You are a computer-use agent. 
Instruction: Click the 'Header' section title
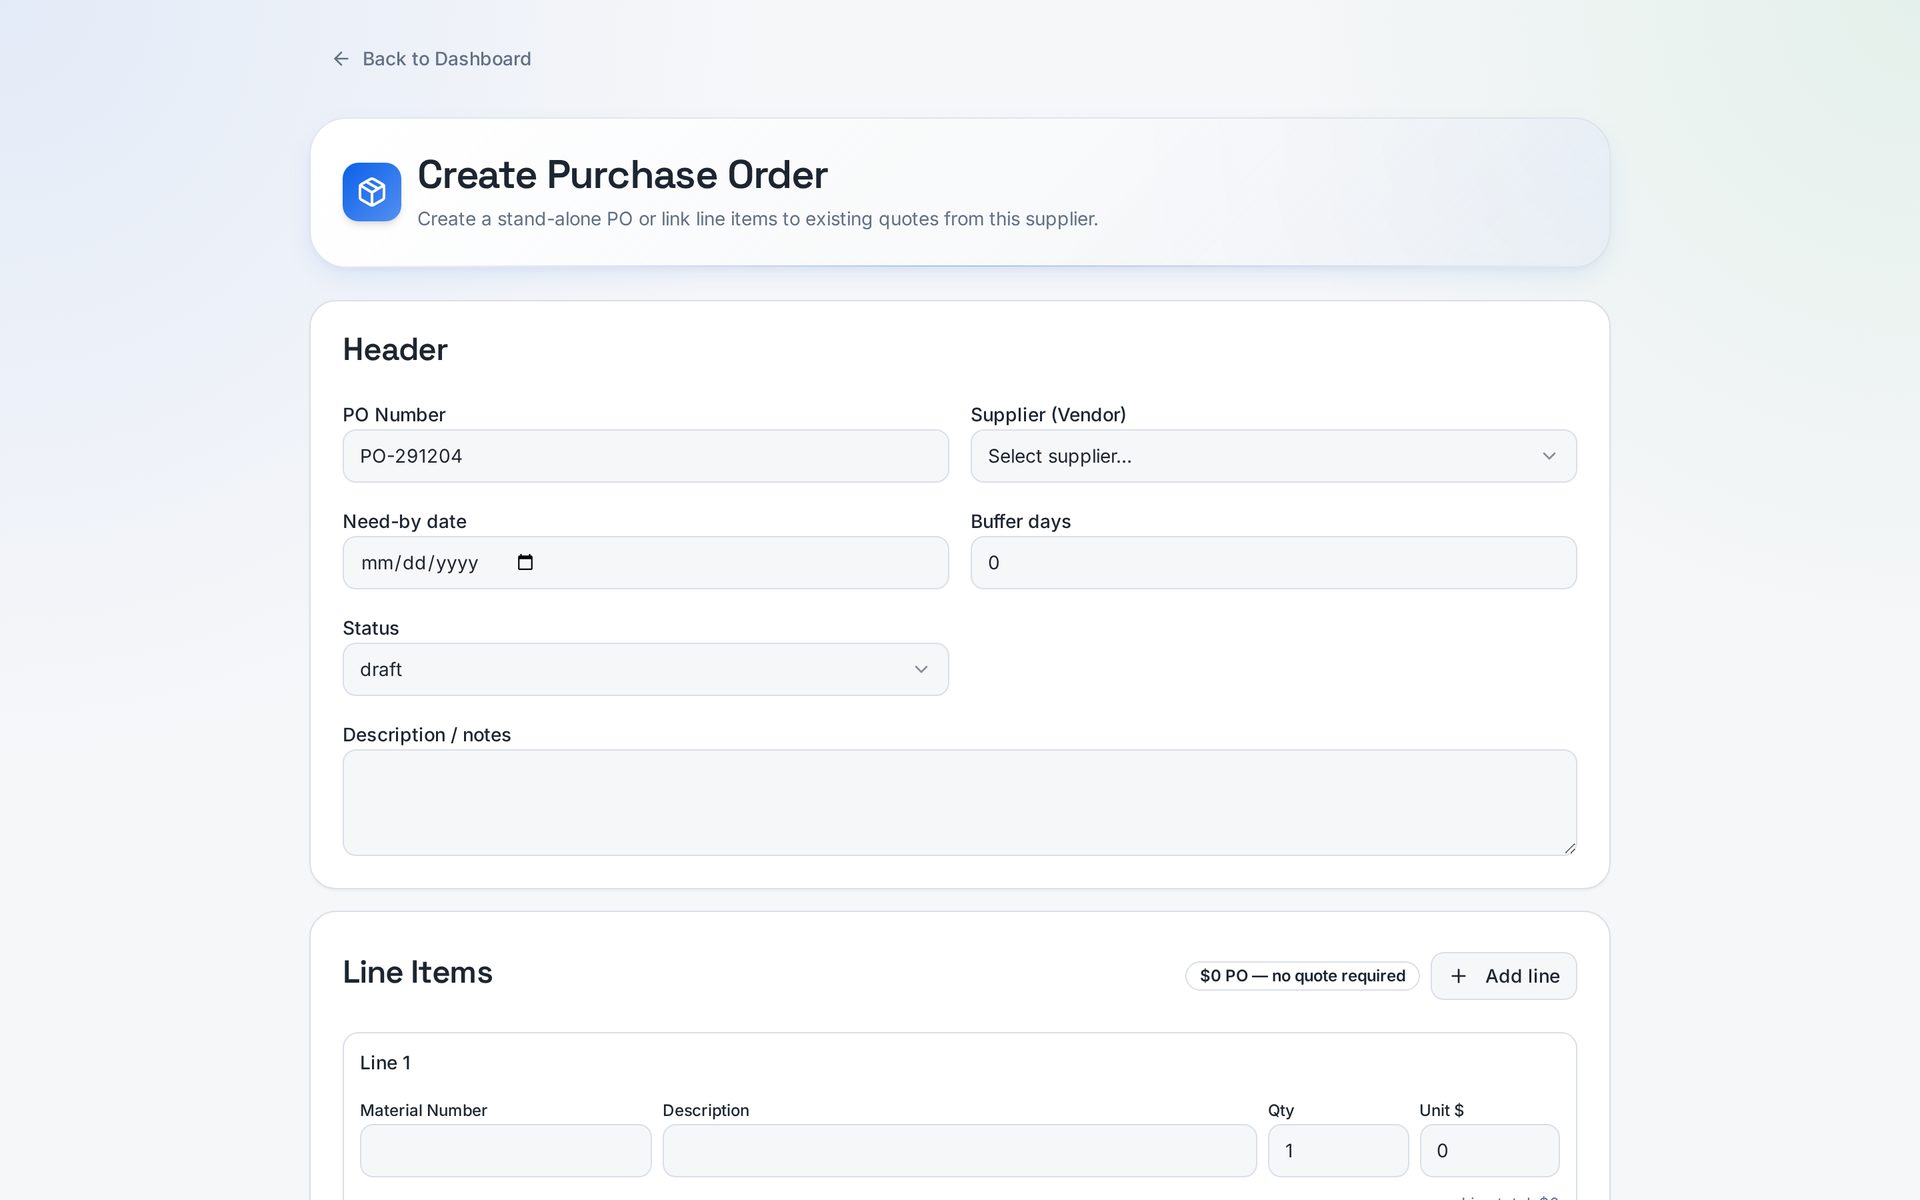[x=395, y=350]
